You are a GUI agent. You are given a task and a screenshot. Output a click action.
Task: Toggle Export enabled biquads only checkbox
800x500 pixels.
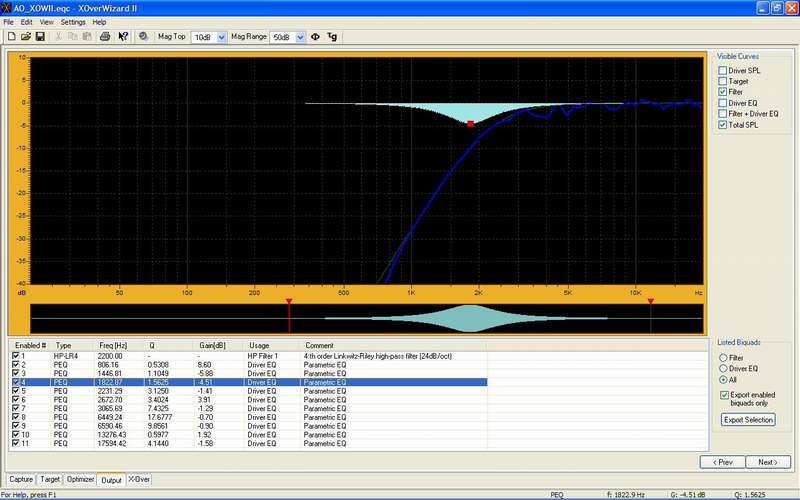[x=724, y=395]
